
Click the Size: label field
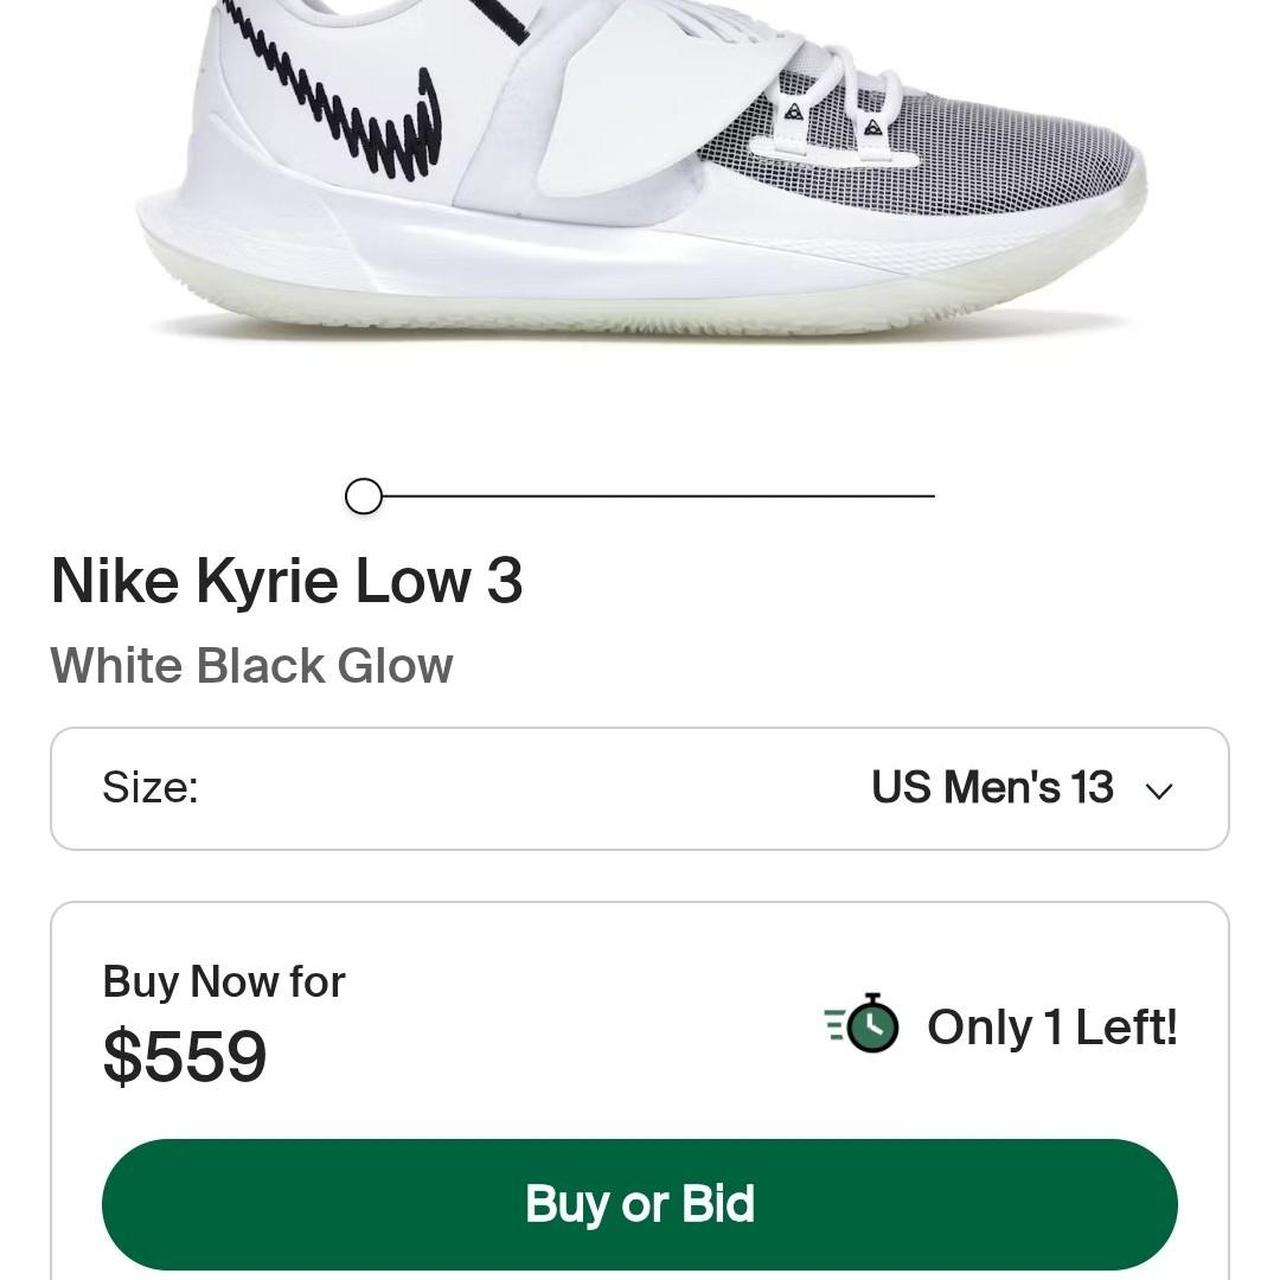click(x=150, y=787)
